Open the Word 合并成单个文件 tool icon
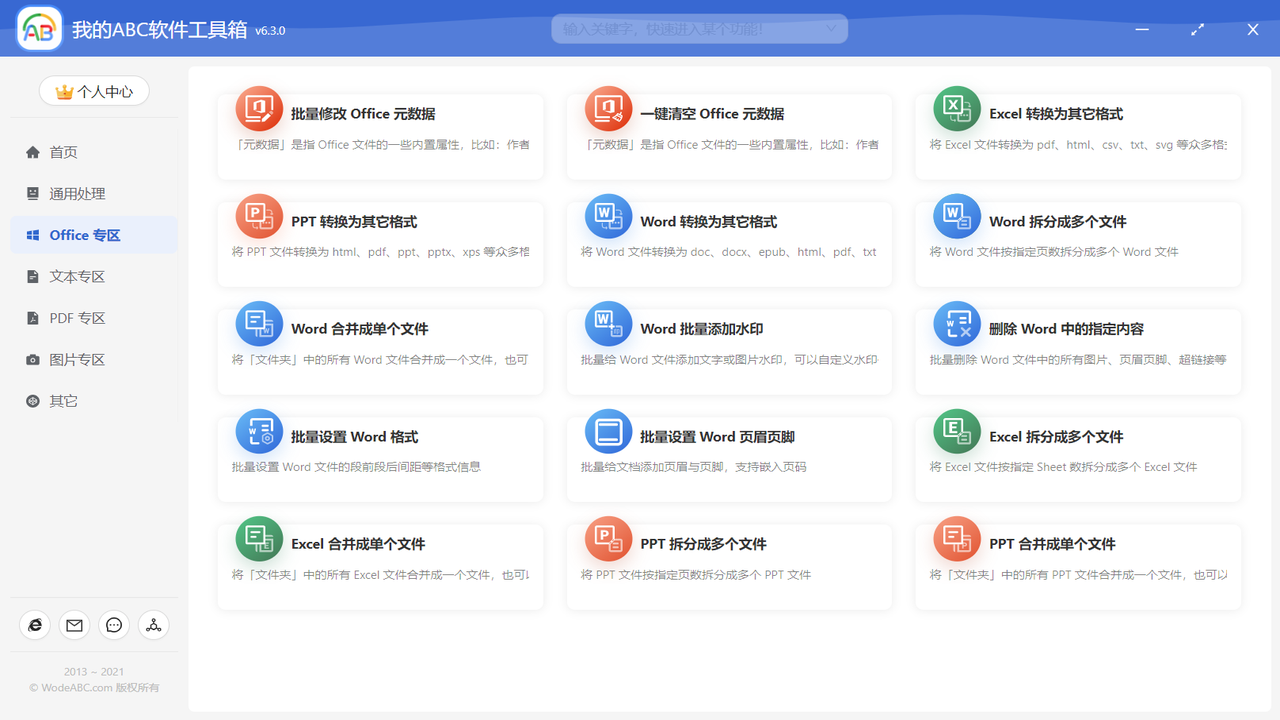 click(x=258, y=323)
